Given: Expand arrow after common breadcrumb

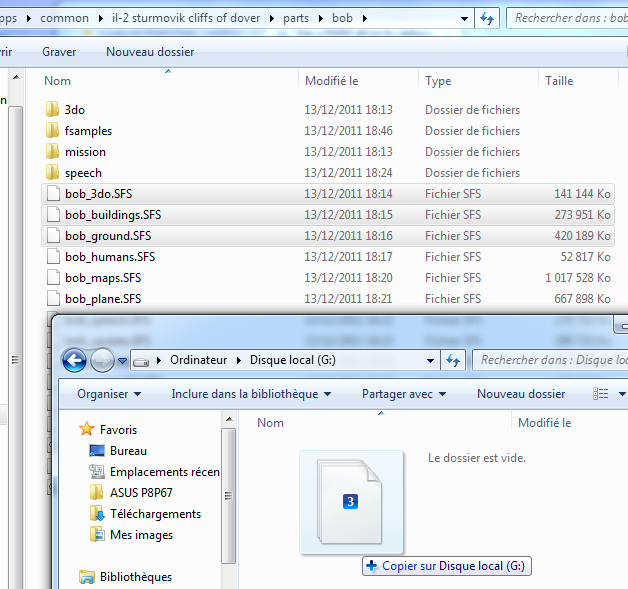Looking at the screenshot, I should (101, 18).
